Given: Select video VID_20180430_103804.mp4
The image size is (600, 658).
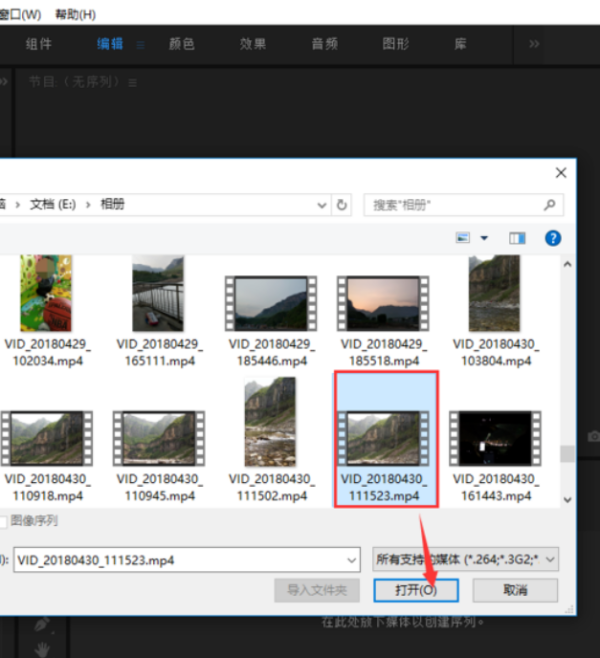Looking at the screenshot, I should point(495,311).
